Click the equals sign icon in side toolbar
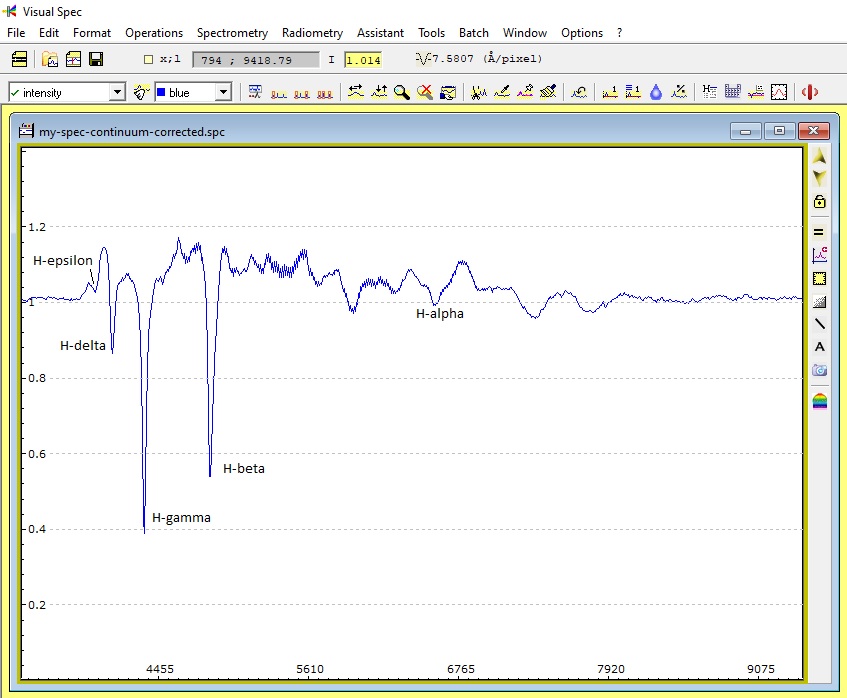Screen dimensions: 847x698 coord(819,232)
